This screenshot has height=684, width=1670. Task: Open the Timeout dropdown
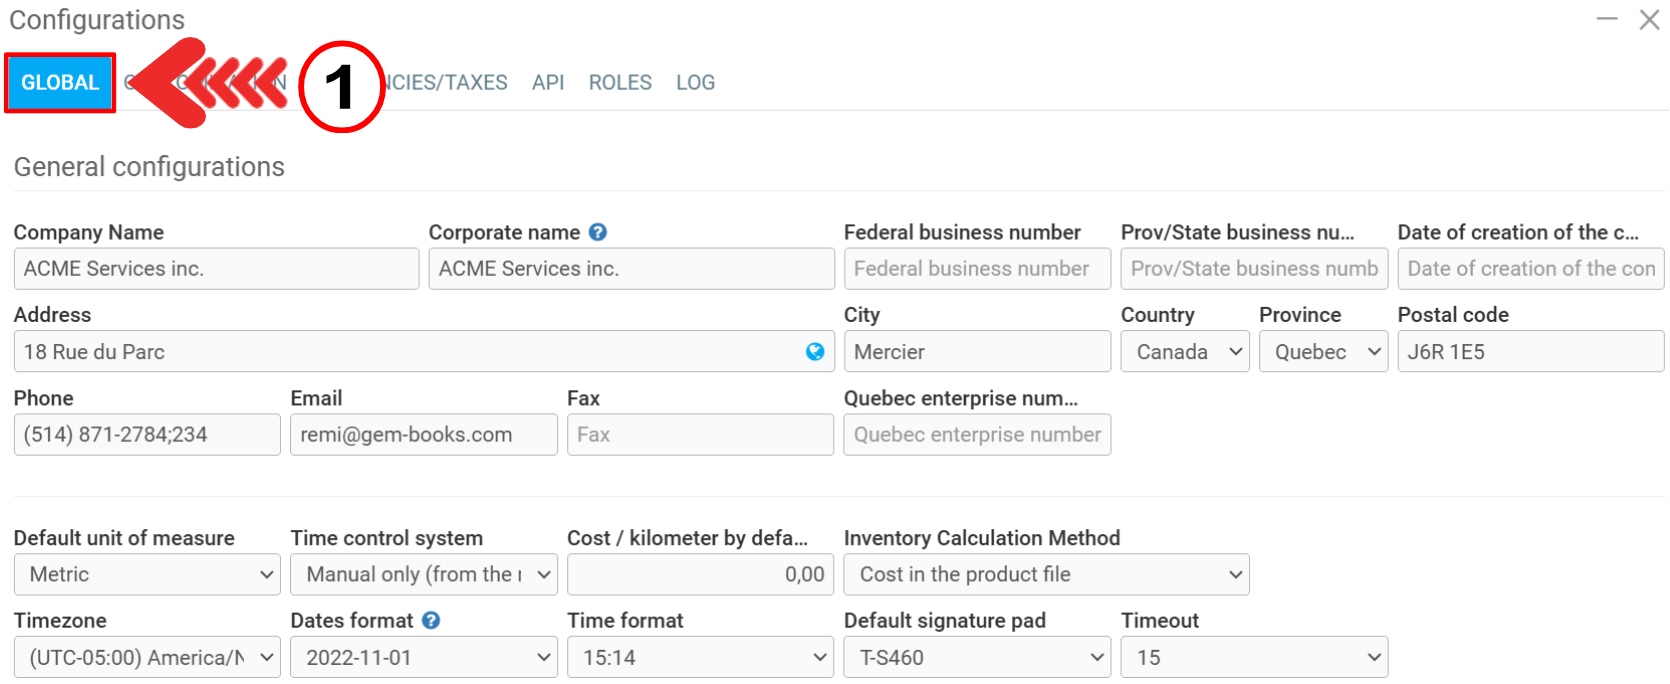pyautogui.click(x=1253, y=657)
